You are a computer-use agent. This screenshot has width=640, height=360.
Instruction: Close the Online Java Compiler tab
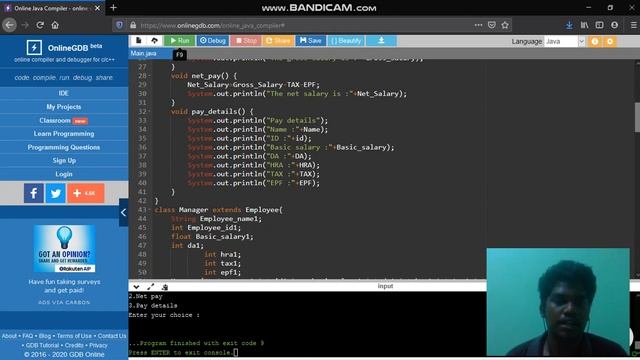point(97,8)
